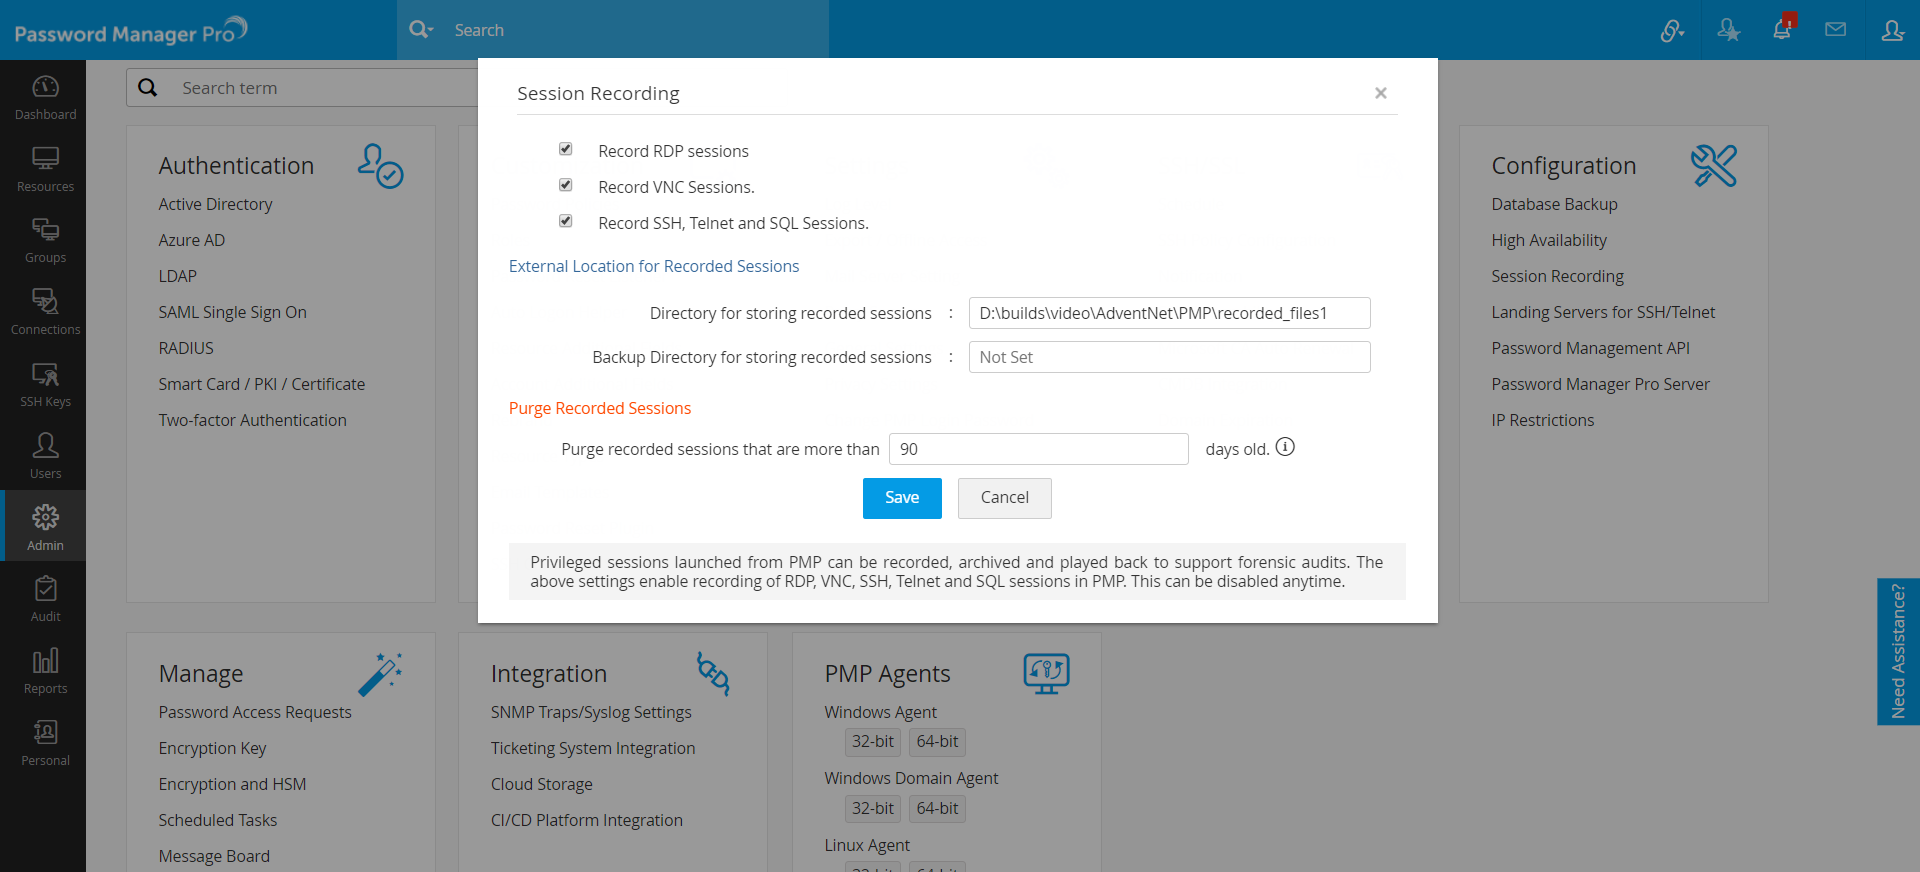Go to Resources in the sidebar
This screenshot has height=872, width=1920.
(x=45, y=169)
